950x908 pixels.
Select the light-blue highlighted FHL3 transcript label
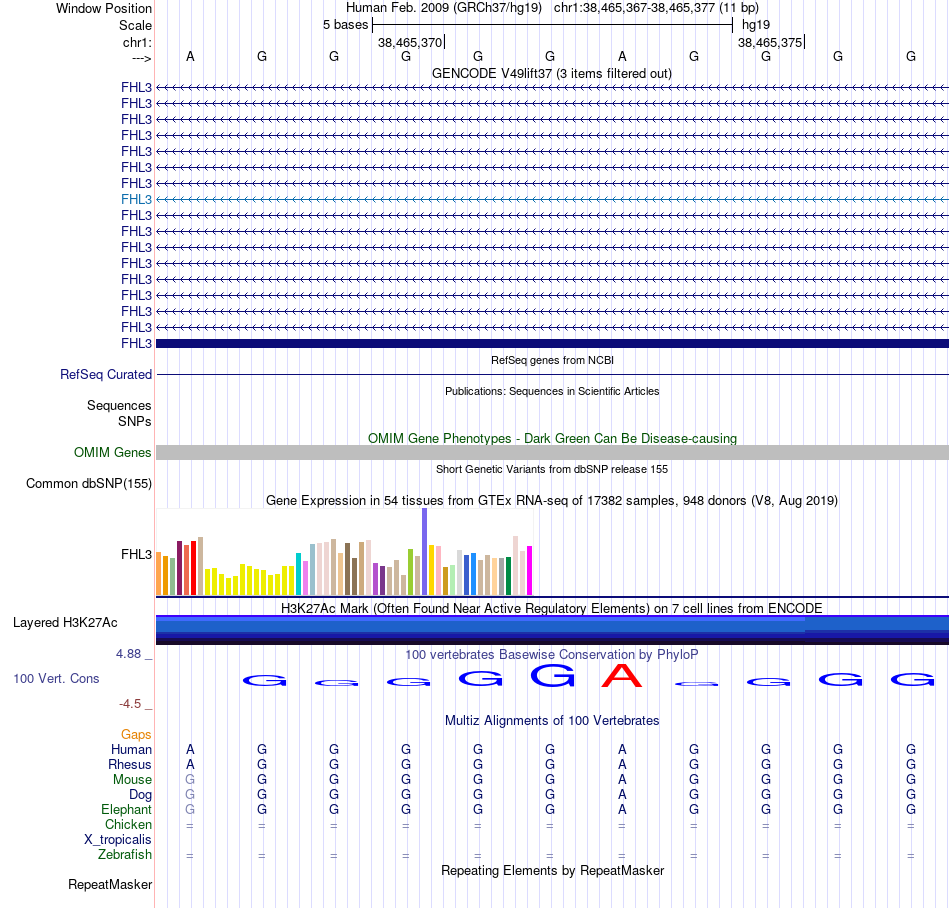136,199
